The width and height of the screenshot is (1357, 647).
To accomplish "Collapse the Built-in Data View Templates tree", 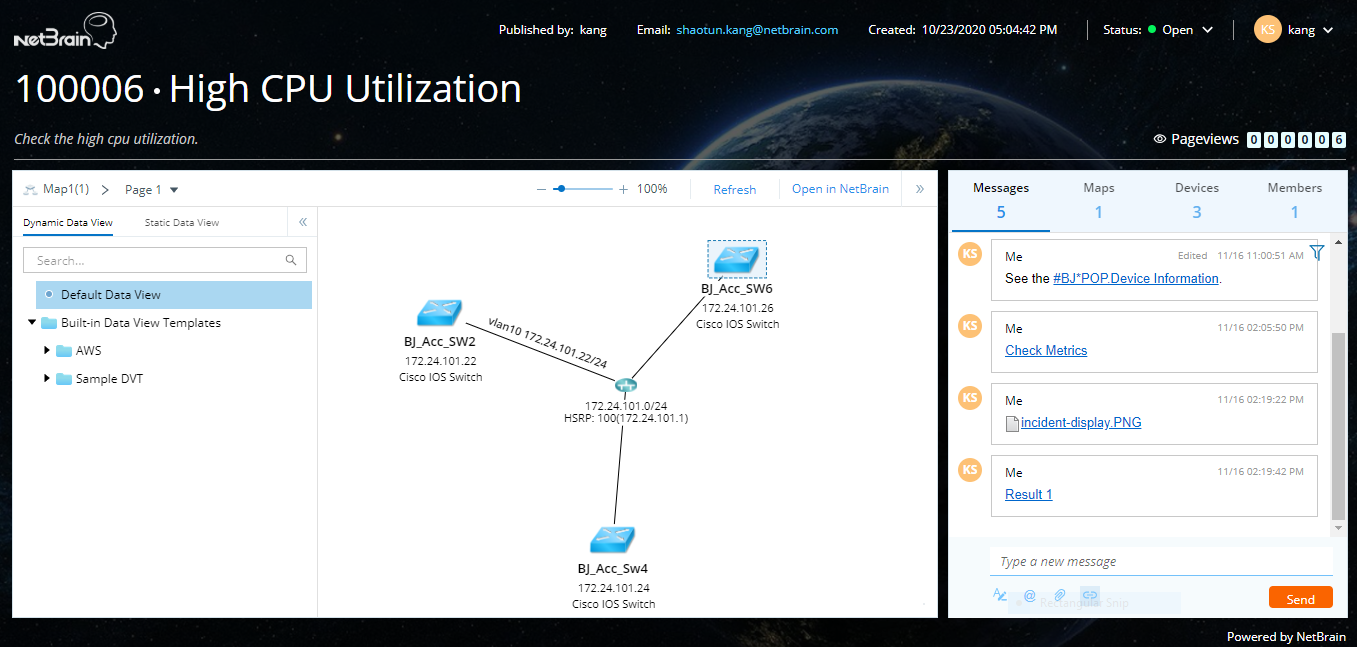I will pyautogui.click(x=33, y=323).
